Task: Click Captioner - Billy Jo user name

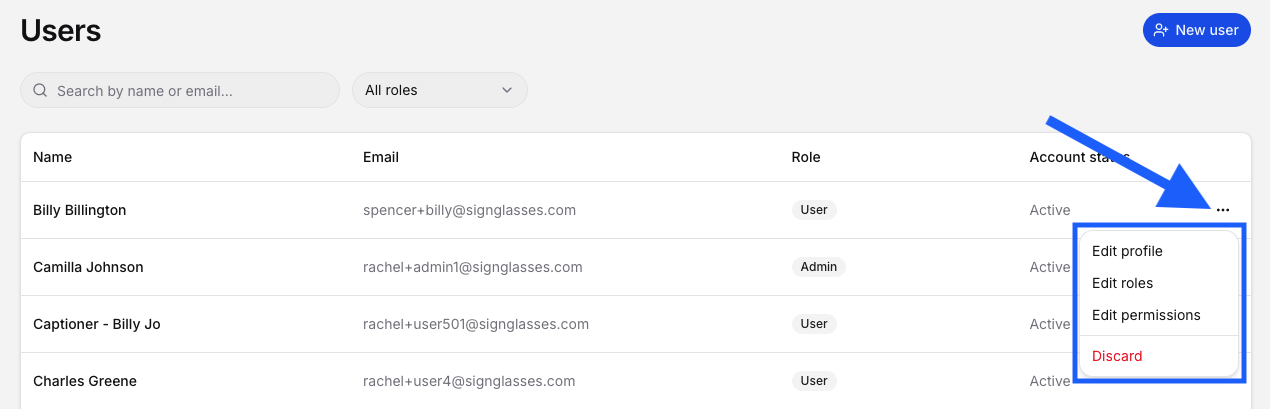Action: tap(97, 324)
